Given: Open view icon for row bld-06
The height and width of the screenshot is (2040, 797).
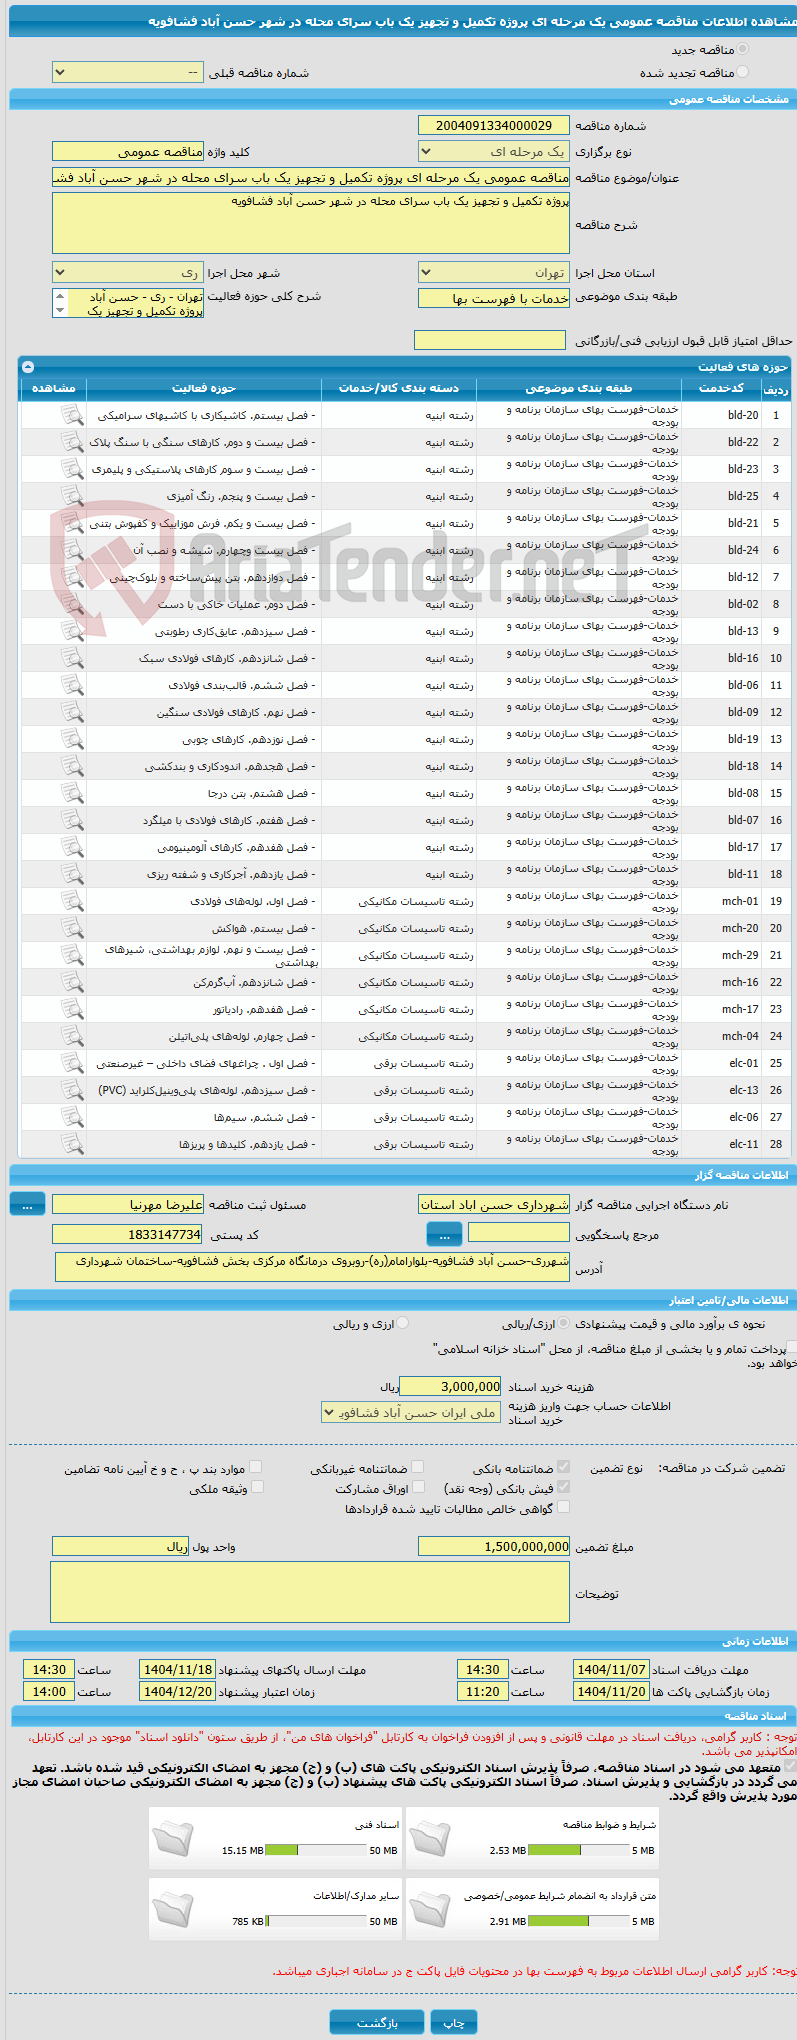Looking at the screenshot, I should click(72, 685).
